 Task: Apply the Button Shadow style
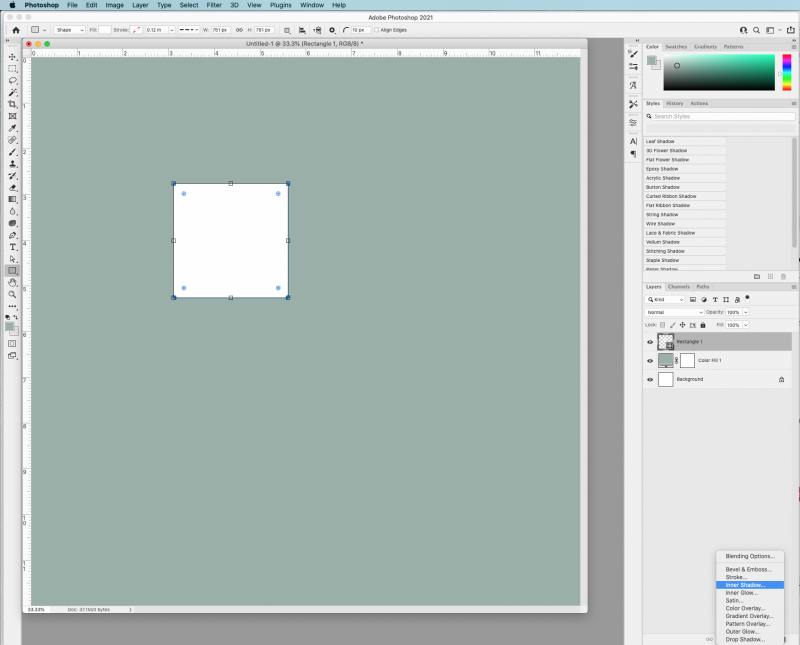685,187
